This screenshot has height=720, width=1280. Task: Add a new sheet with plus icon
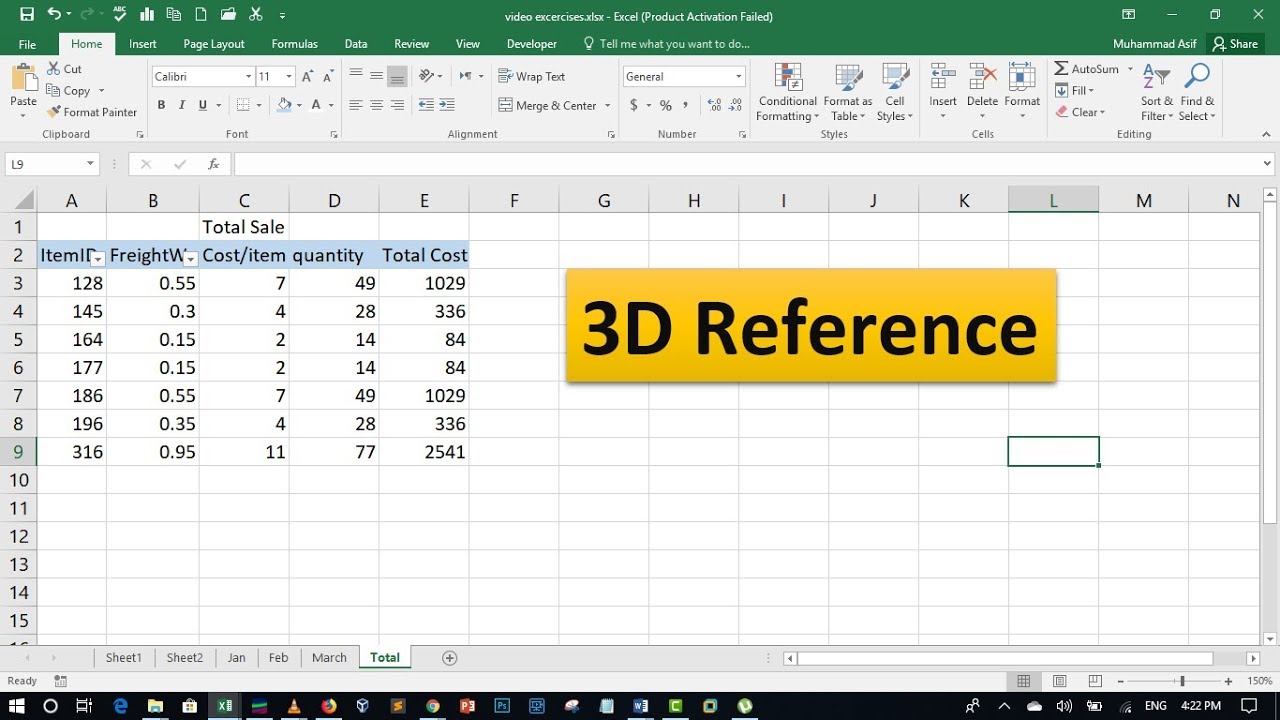click(449, 658)
